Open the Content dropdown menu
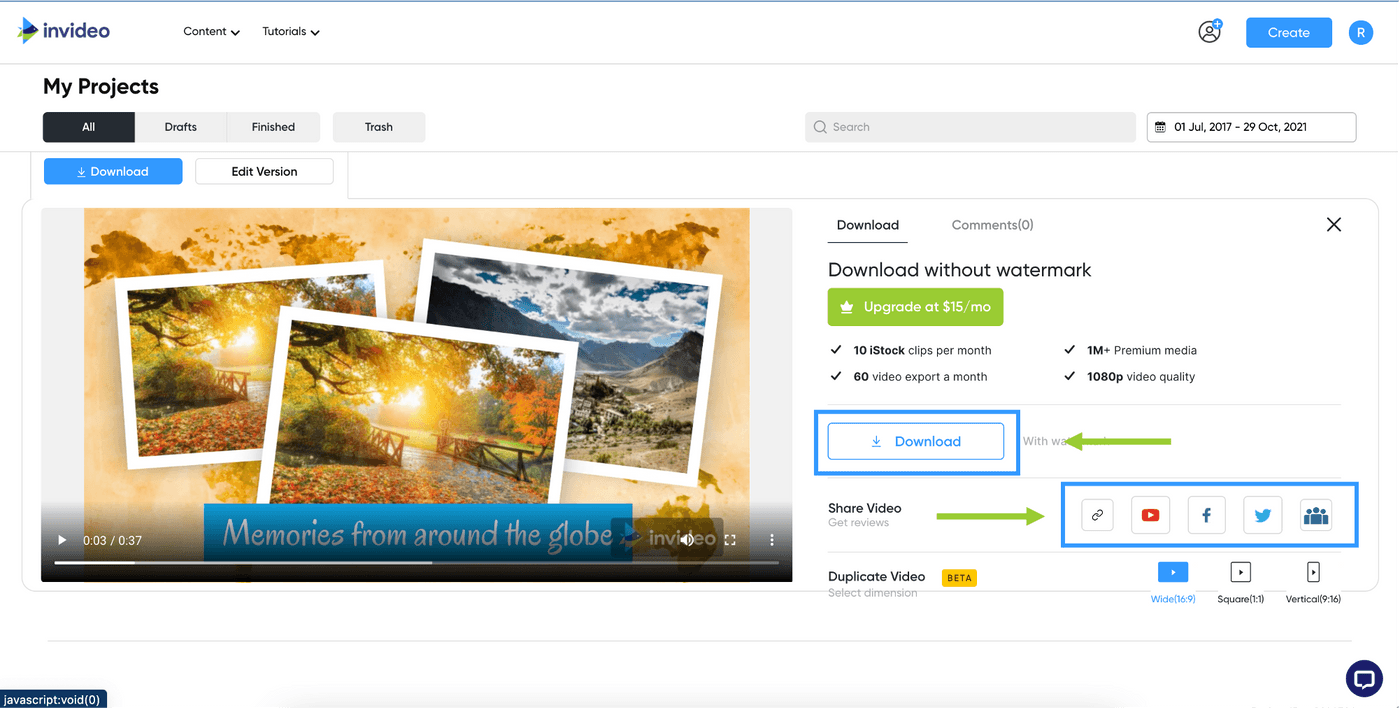 (211, 31)
